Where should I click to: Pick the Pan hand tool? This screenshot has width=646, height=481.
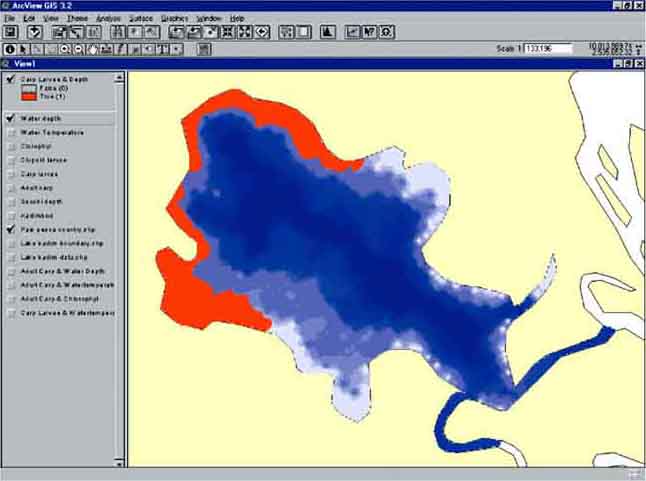pyautogui.click(x=93, y=48)
